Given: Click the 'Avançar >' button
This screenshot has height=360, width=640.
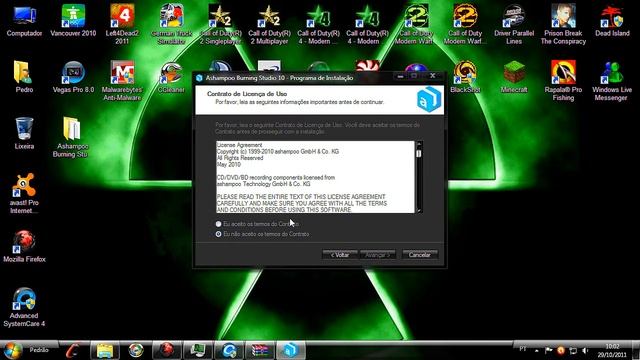Looking at the screenshot, I should (x=378, y=255).
